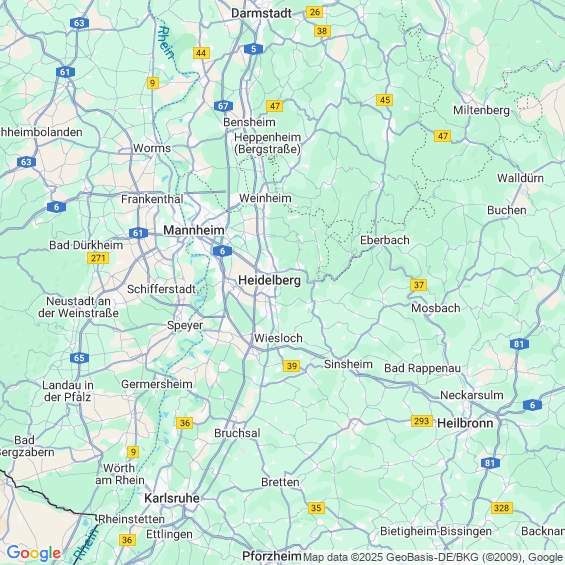The image size is (565, 565).
Task: Select the Heidelberg city label
Action: click(270, 280)
